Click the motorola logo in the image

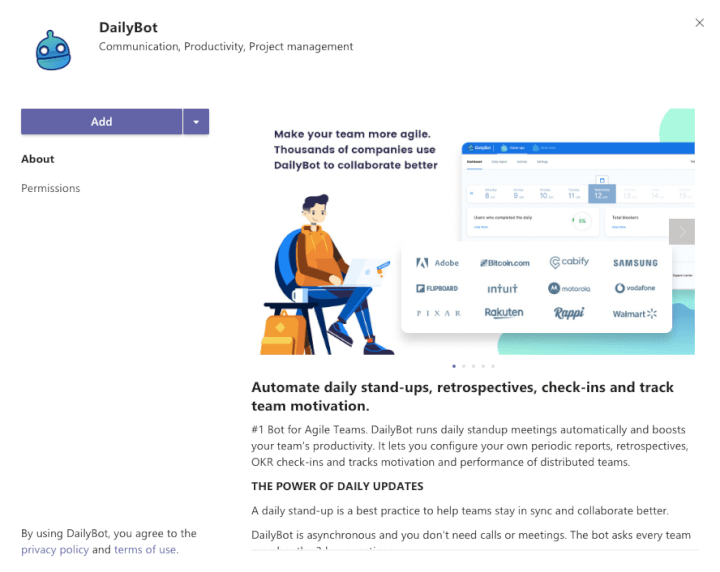[x=569, y=288]
